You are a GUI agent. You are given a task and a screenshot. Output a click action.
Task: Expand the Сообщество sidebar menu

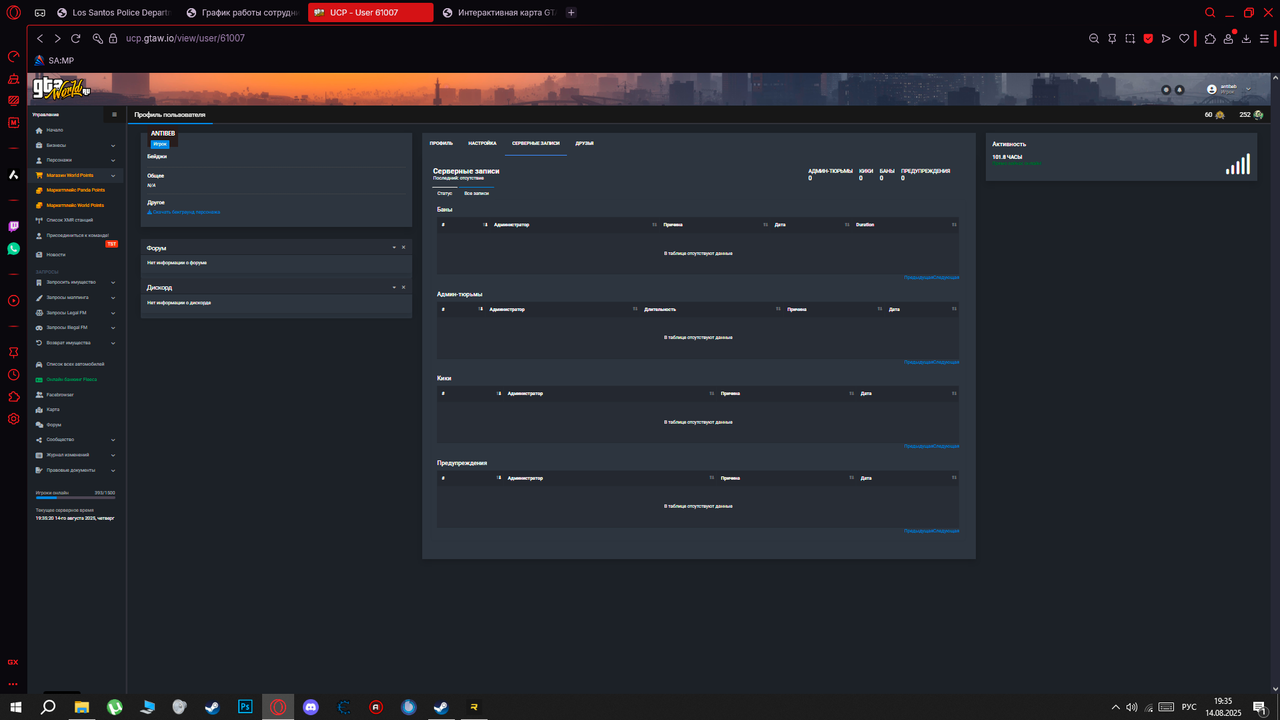pyautogui.click(x=76, y=440)
